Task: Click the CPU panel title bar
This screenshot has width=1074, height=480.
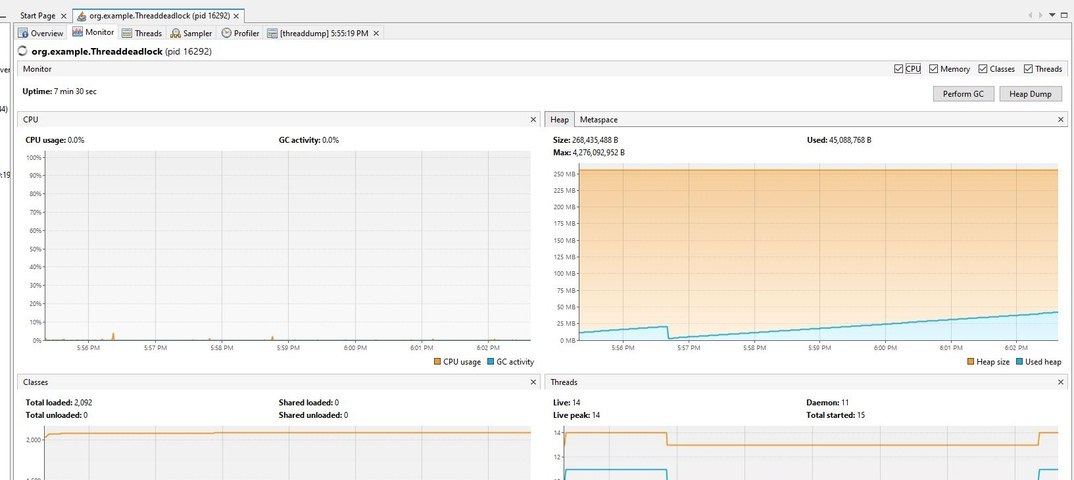Action: (278, 119)
